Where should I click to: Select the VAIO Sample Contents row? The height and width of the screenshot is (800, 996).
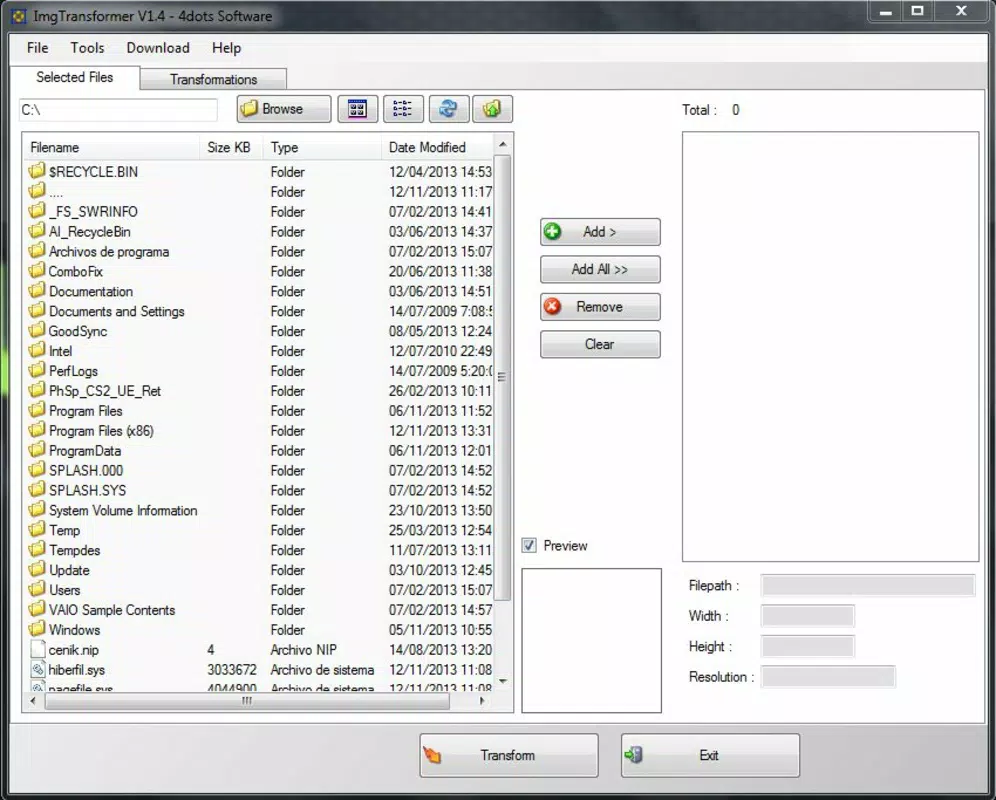pos(259,610)
